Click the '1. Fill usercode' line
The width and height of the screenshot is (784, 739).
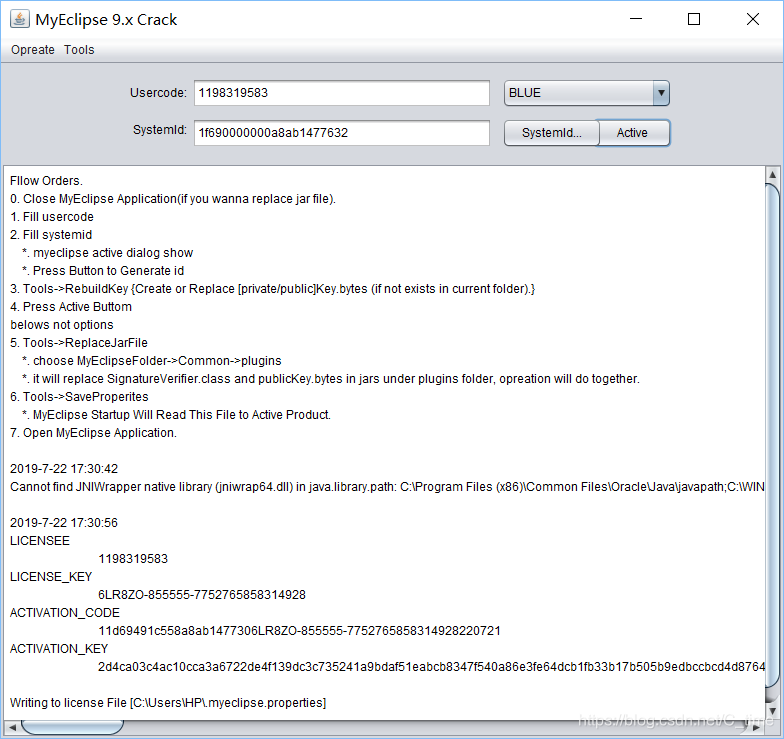click(x=52, y=216)
